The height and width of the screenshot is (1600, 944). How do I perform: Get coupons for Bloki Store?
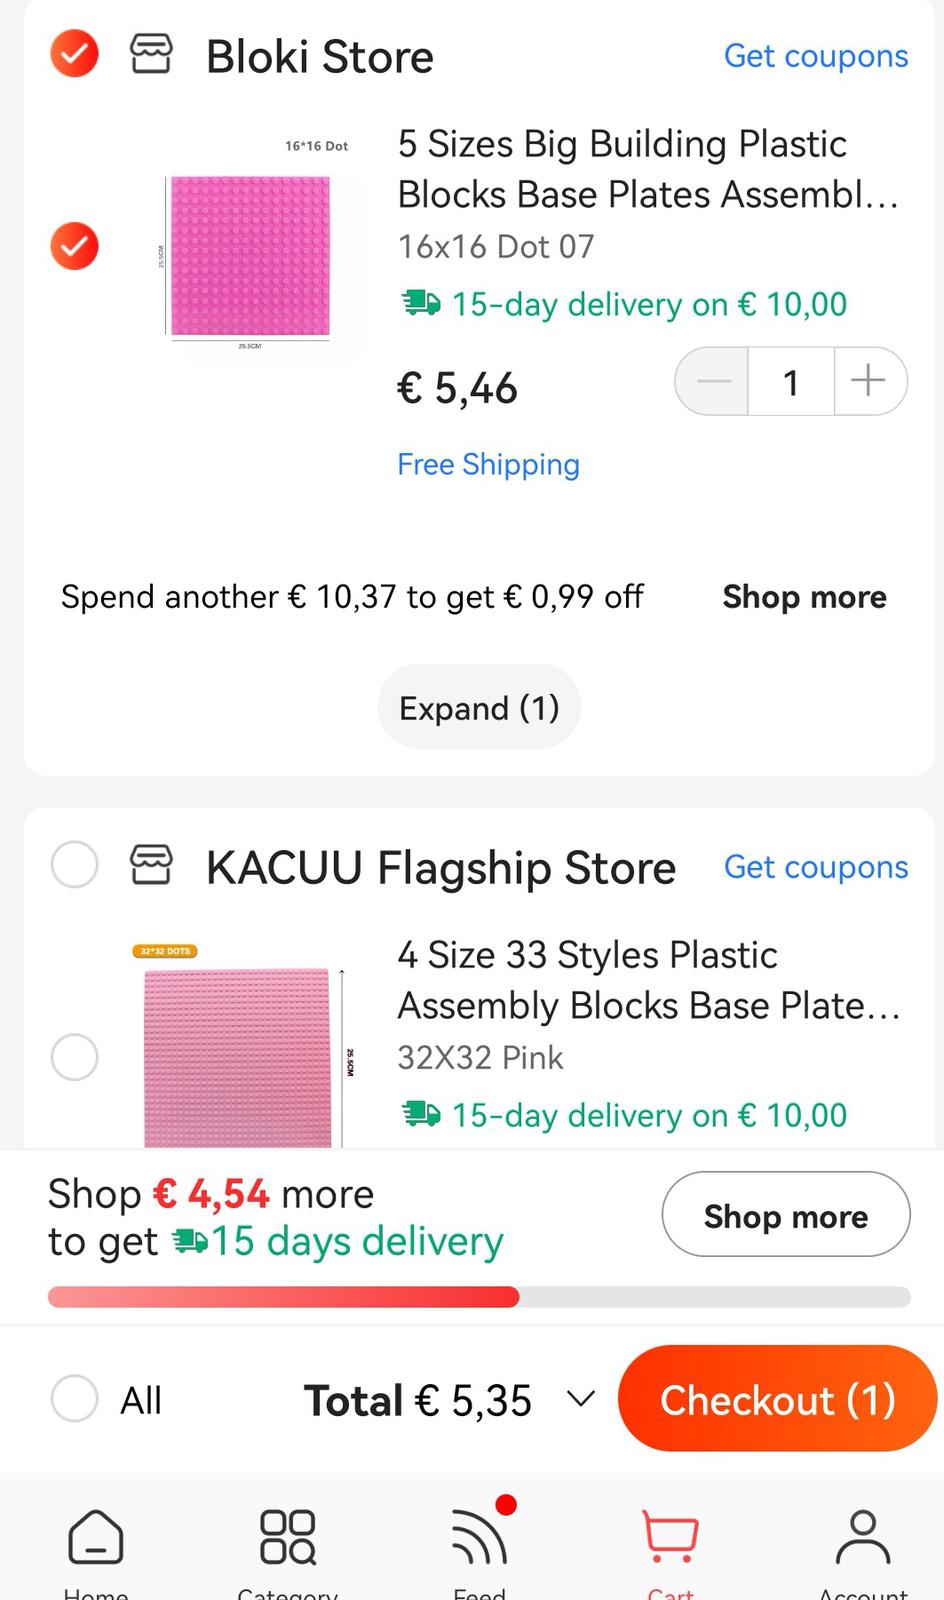point(816,56)
